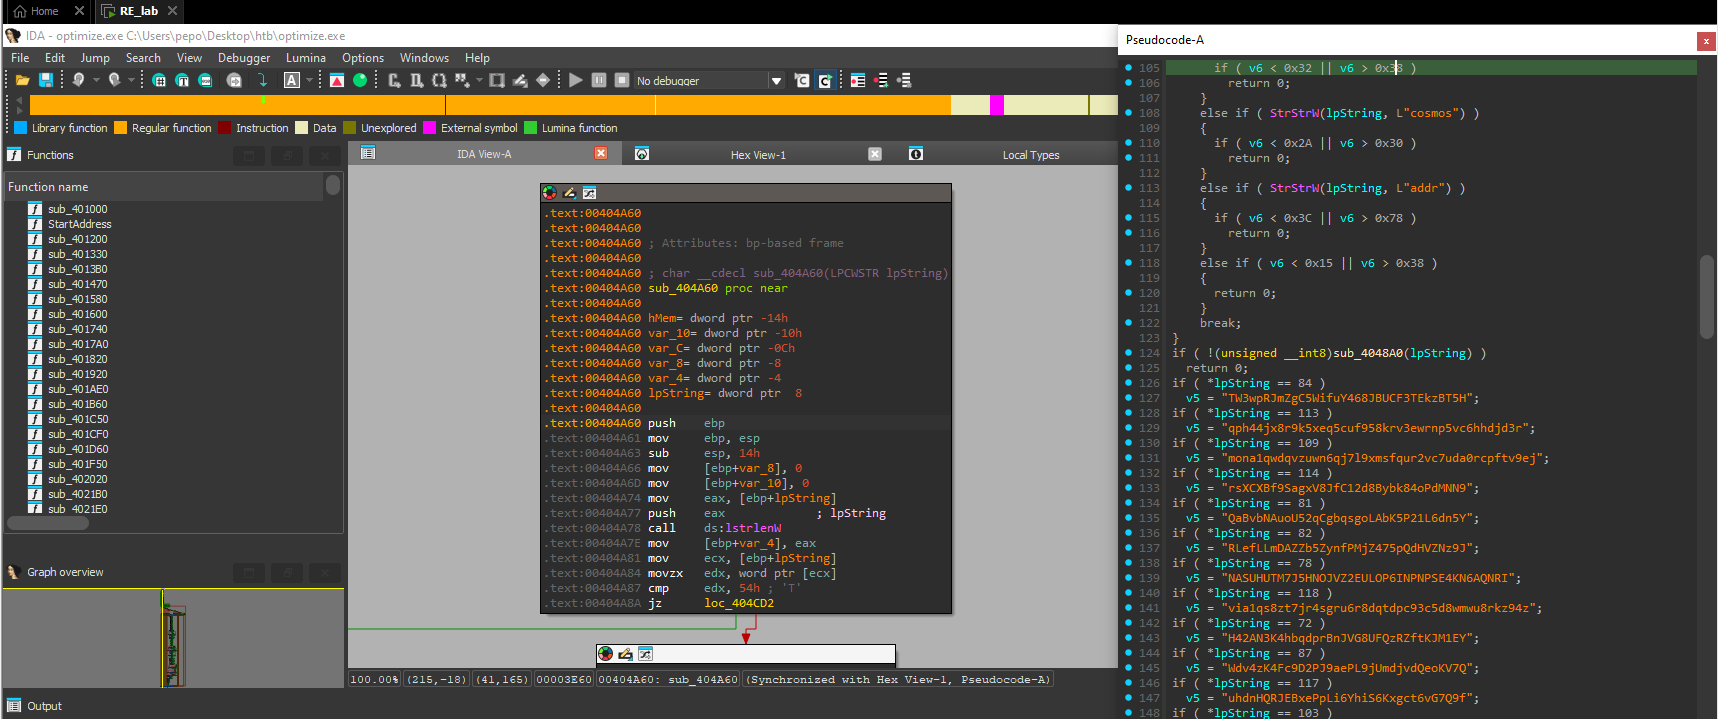1718x719 pixels.
Task: Open the Lumina menu
Action: [306, 58]
